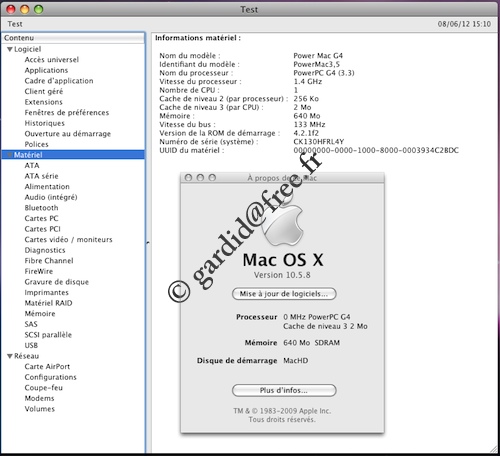Minimize the À propos de ce Mac window

pos(200,178)
